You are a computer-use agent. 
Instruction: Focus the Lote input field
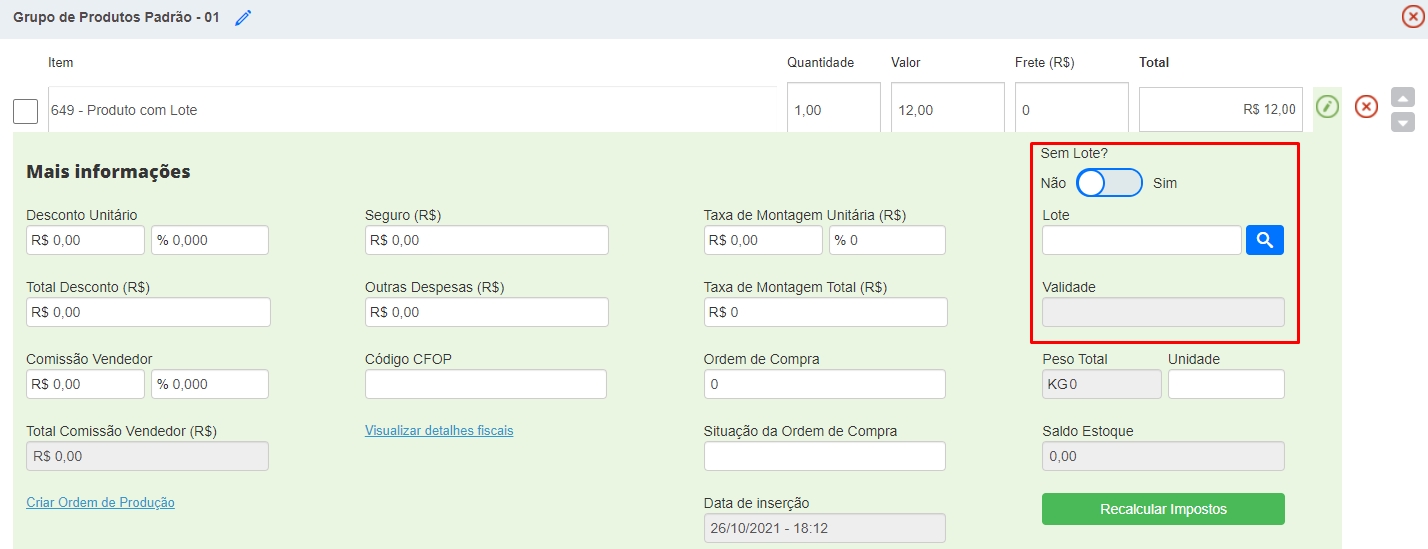click(x=1141, y=240)
